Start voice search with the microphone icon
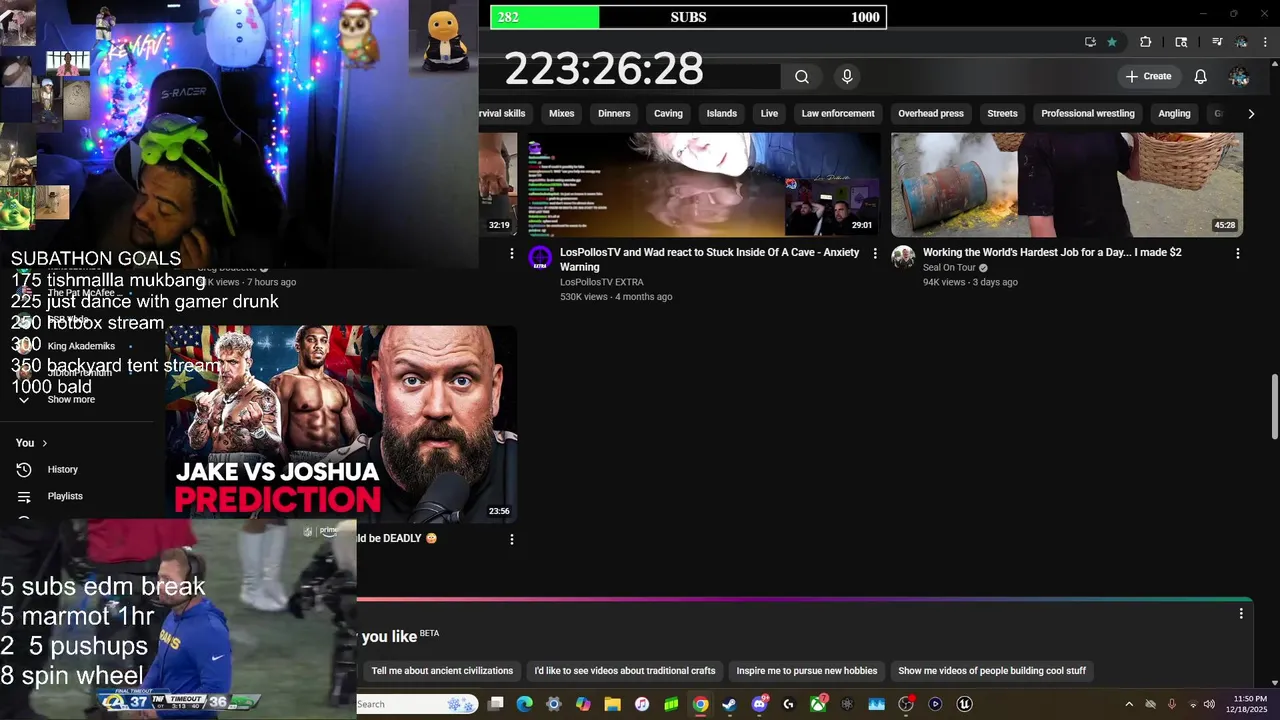The width and height of the screenshot is (1280, 720). click(x=847, y=76)
